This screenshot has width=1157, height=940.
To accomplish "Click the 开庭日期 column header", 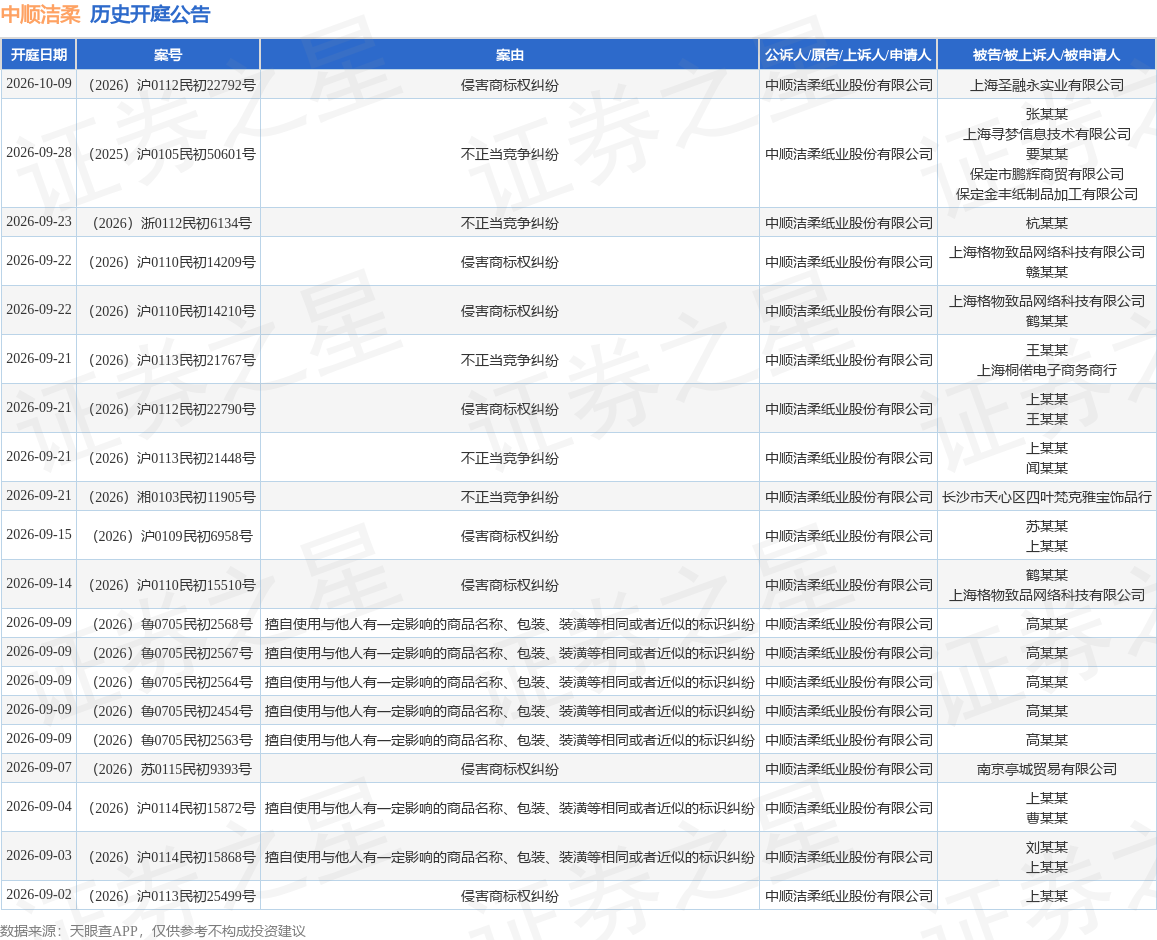I will [38, 55].
